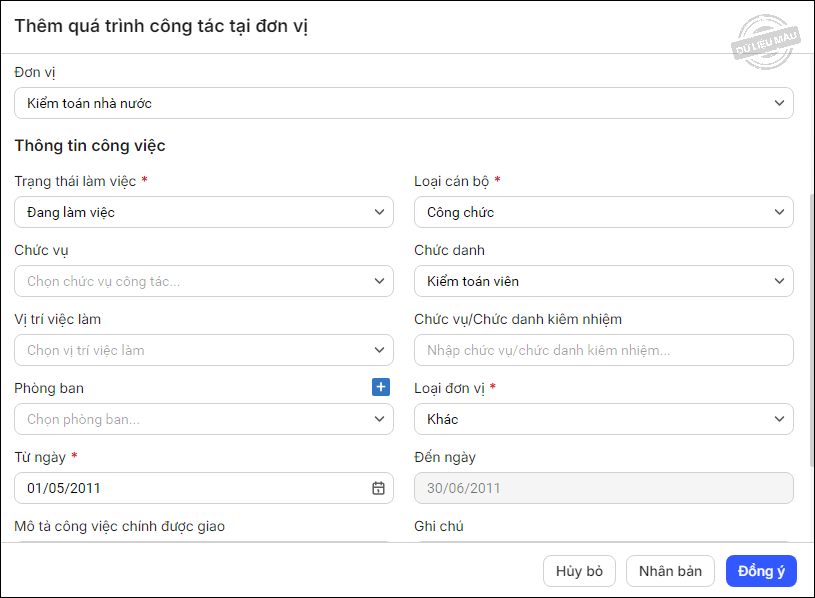The height and width of the screenshot is (598, 815).
Task: Open the Trạng thái làm việc dropdown
Action: [203, 212]
